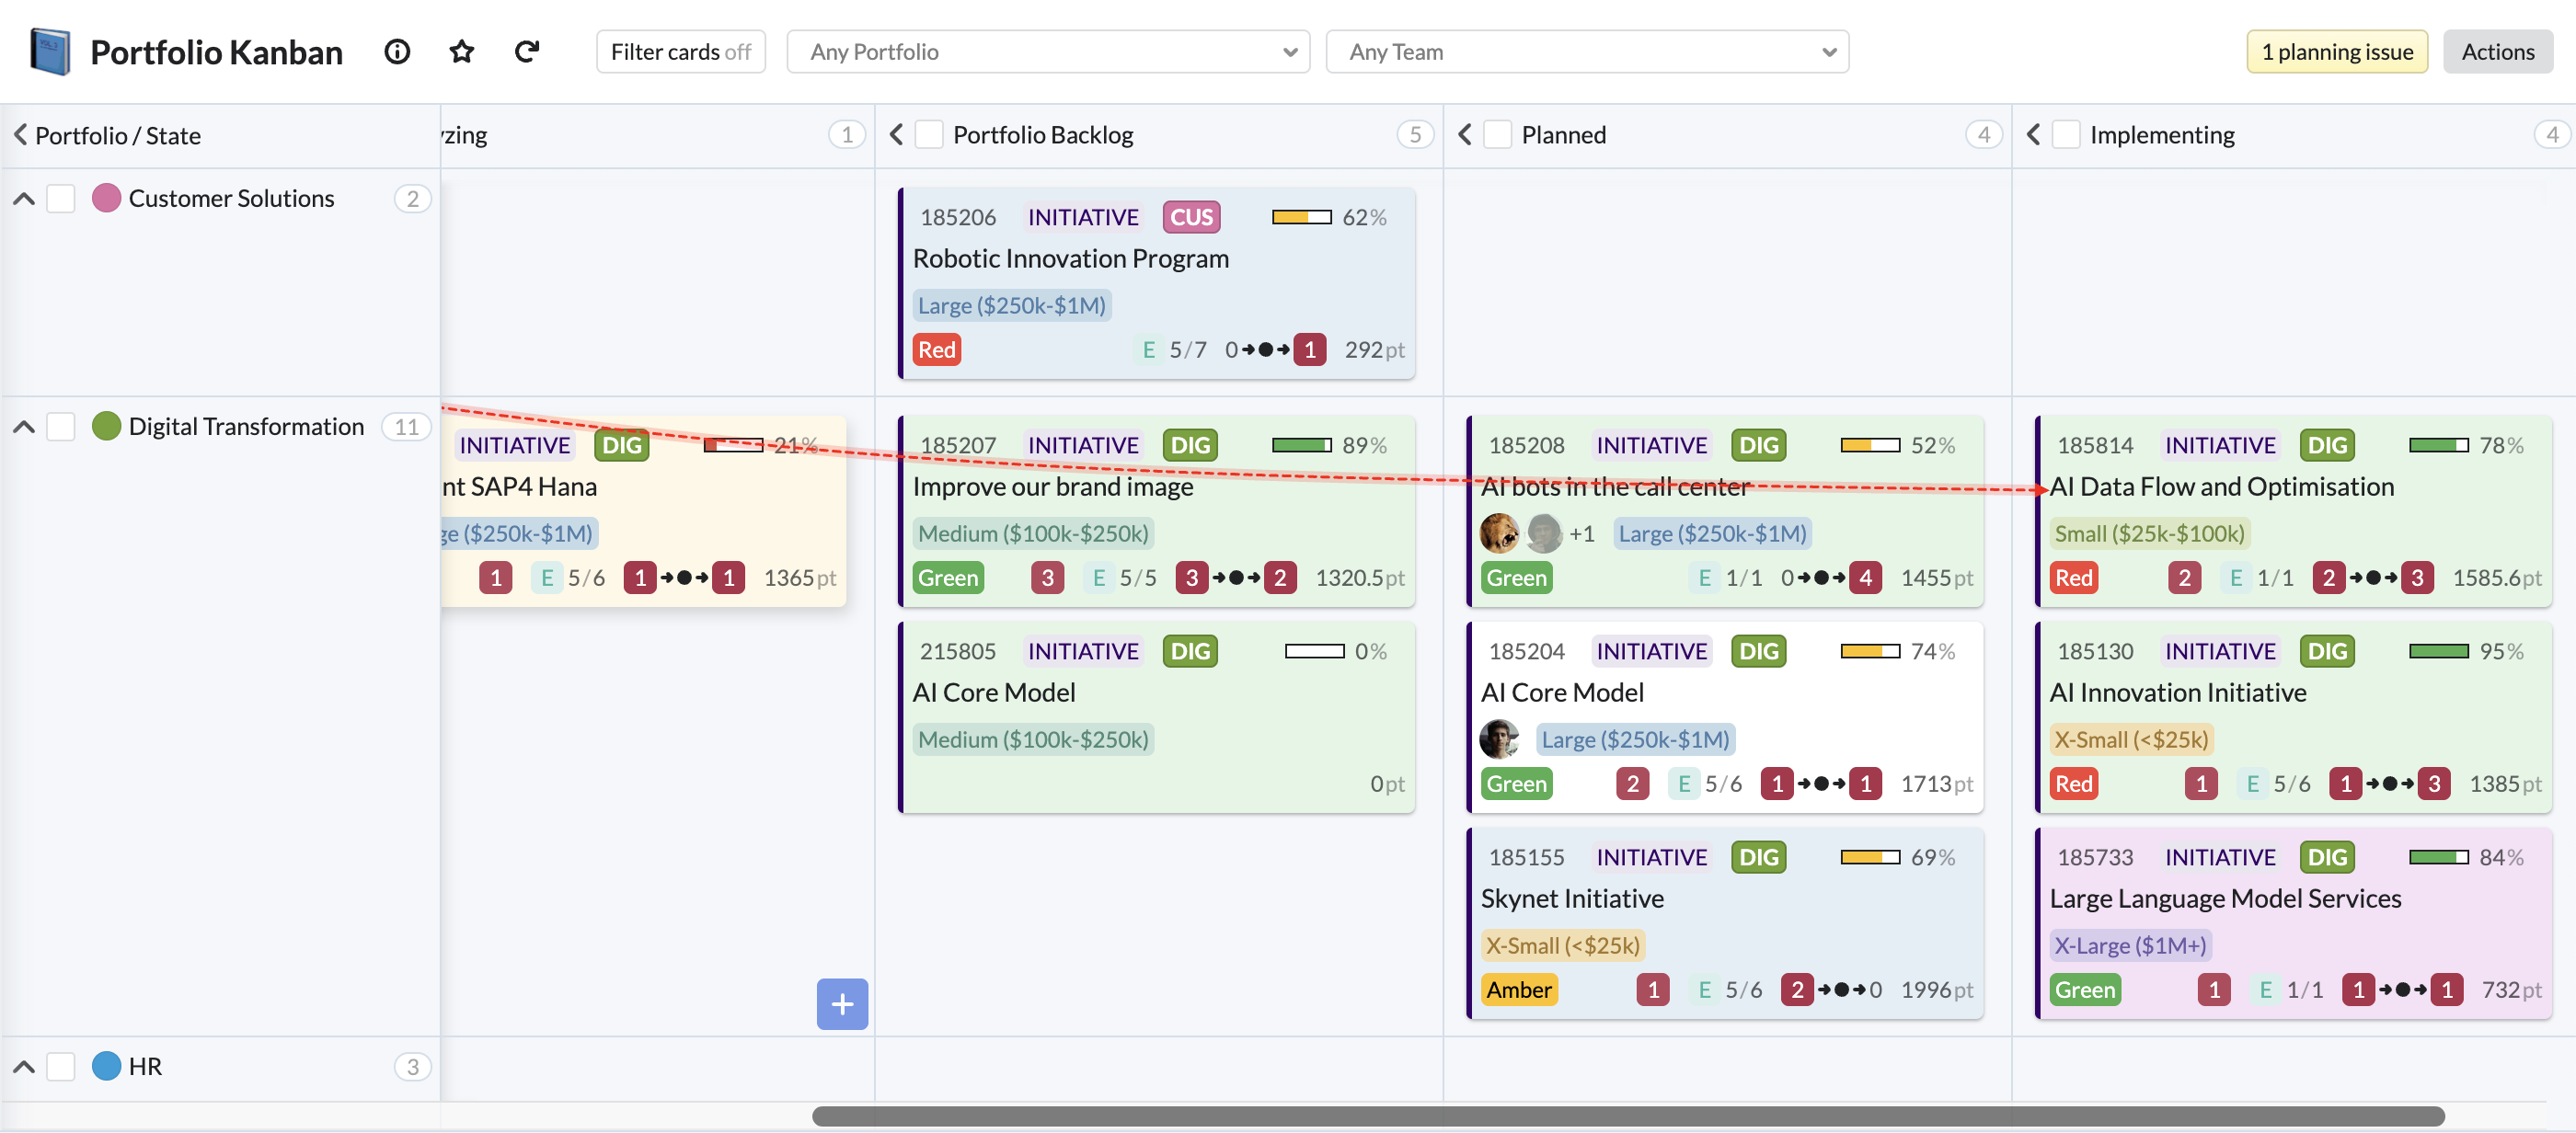Viewport: 2576px width, 1133px height.
Task: Select the Implementing column checkbox
Action: click(x=2066, y=135)
